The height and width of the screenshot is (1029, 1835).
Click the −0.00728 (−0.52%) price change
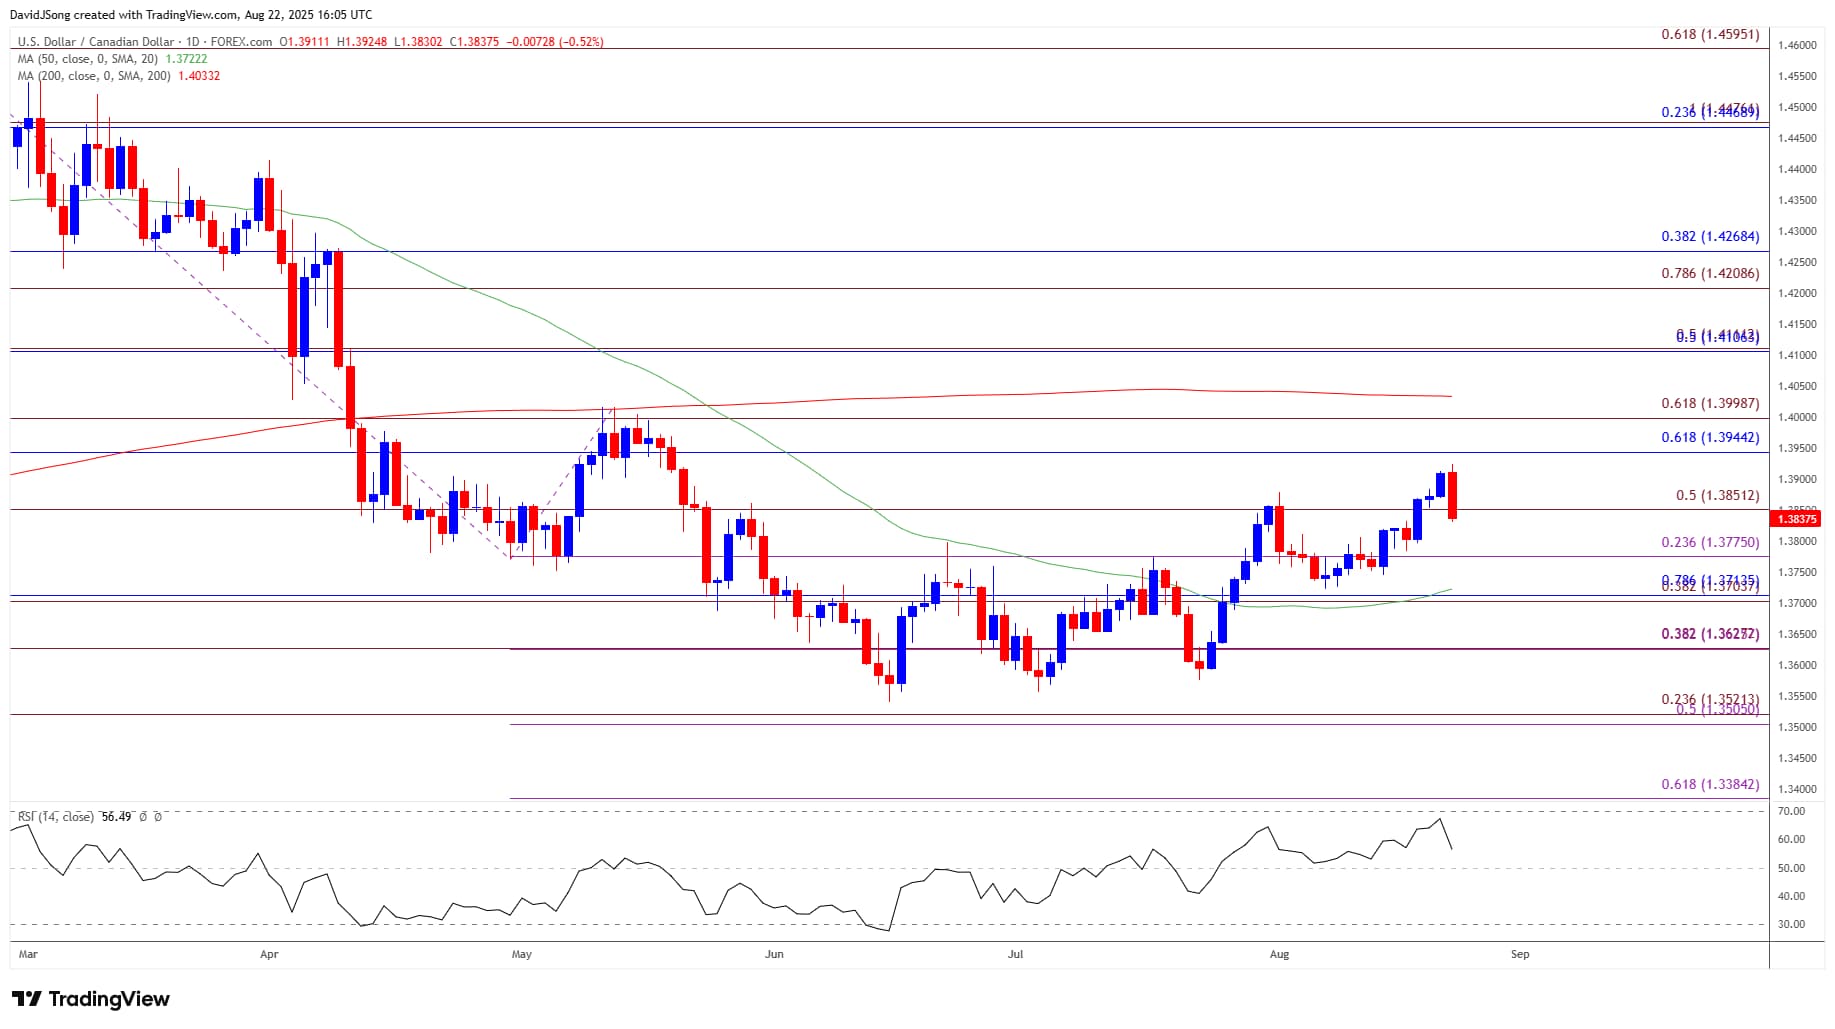tap(555, 42)
